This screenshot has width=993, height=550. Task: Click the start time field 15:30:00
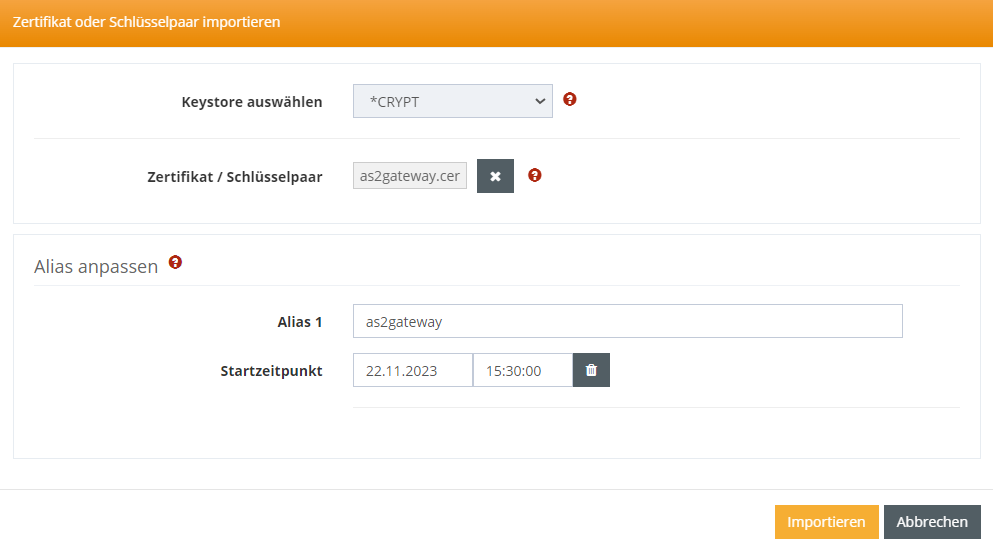click(x=522, y=370)
